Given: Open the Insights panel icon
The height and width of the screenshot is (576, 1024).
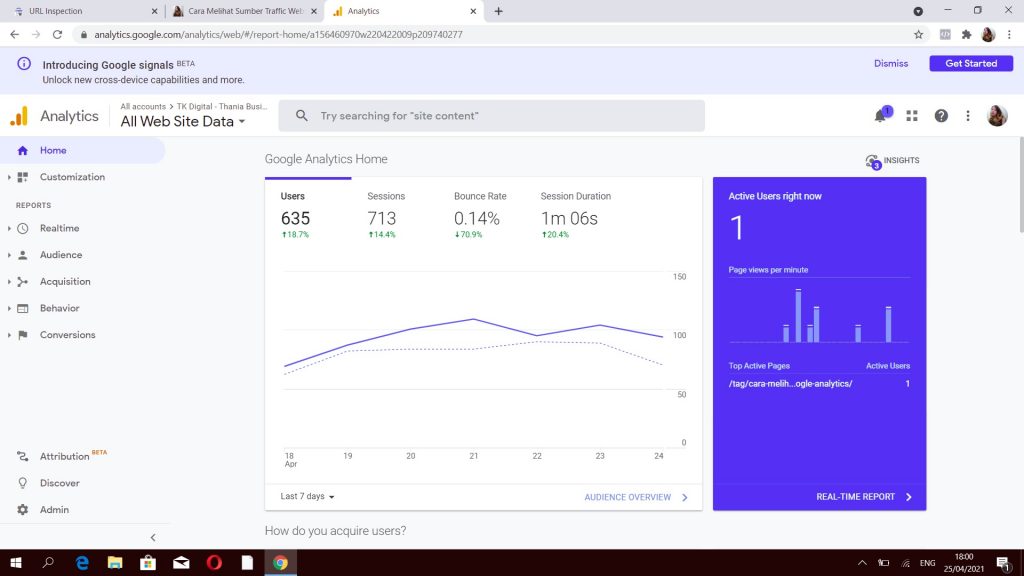Looking at the screenshot, I should pos(872,161).
